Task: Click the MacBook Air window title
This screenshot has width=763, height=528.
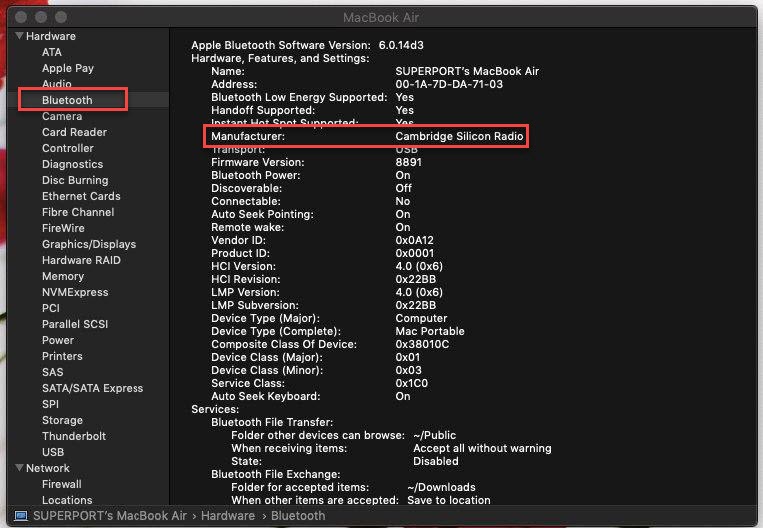Action: pos(381,18)
